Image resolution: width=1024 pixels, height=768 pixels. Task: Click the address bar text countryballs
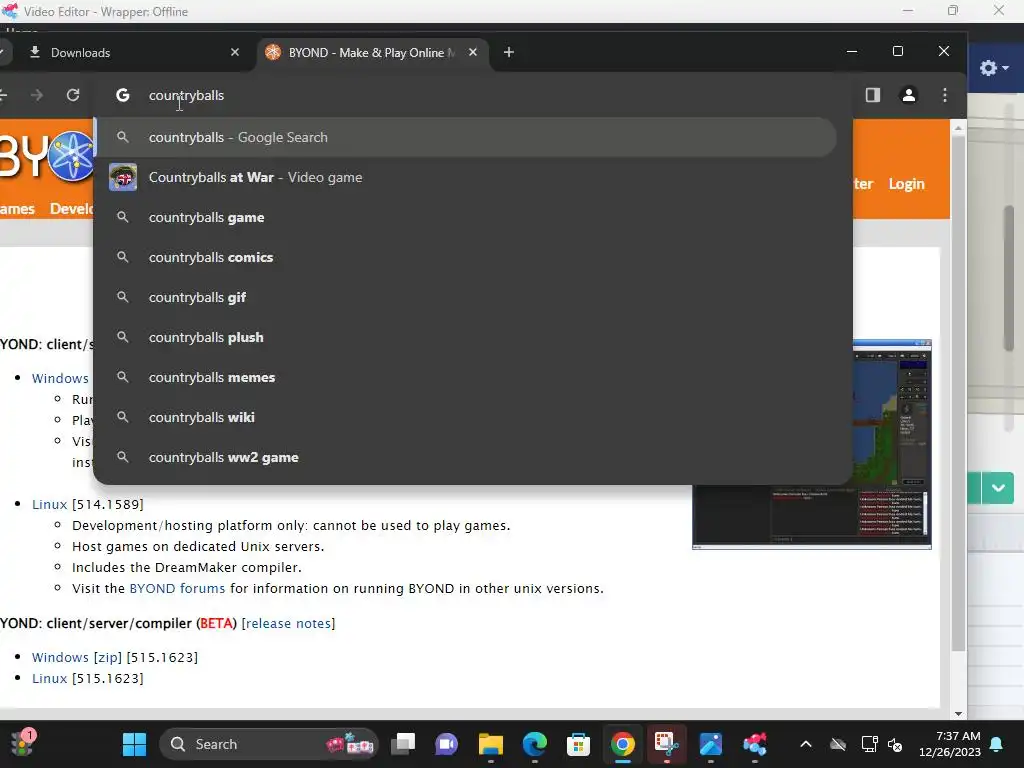pyautogui.click(x=186, y=95)
